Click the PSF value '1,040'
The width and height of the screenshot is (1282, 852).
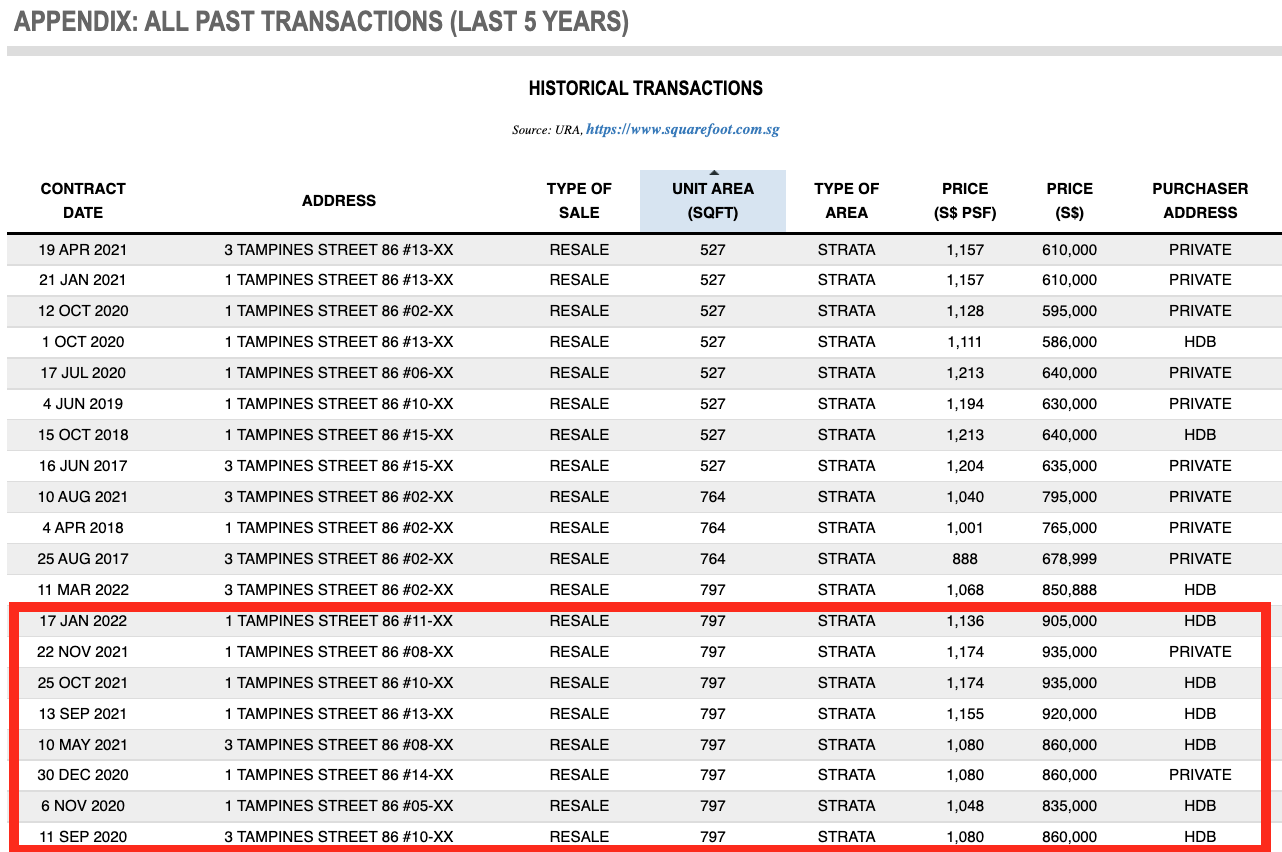(x=965, y=497)
